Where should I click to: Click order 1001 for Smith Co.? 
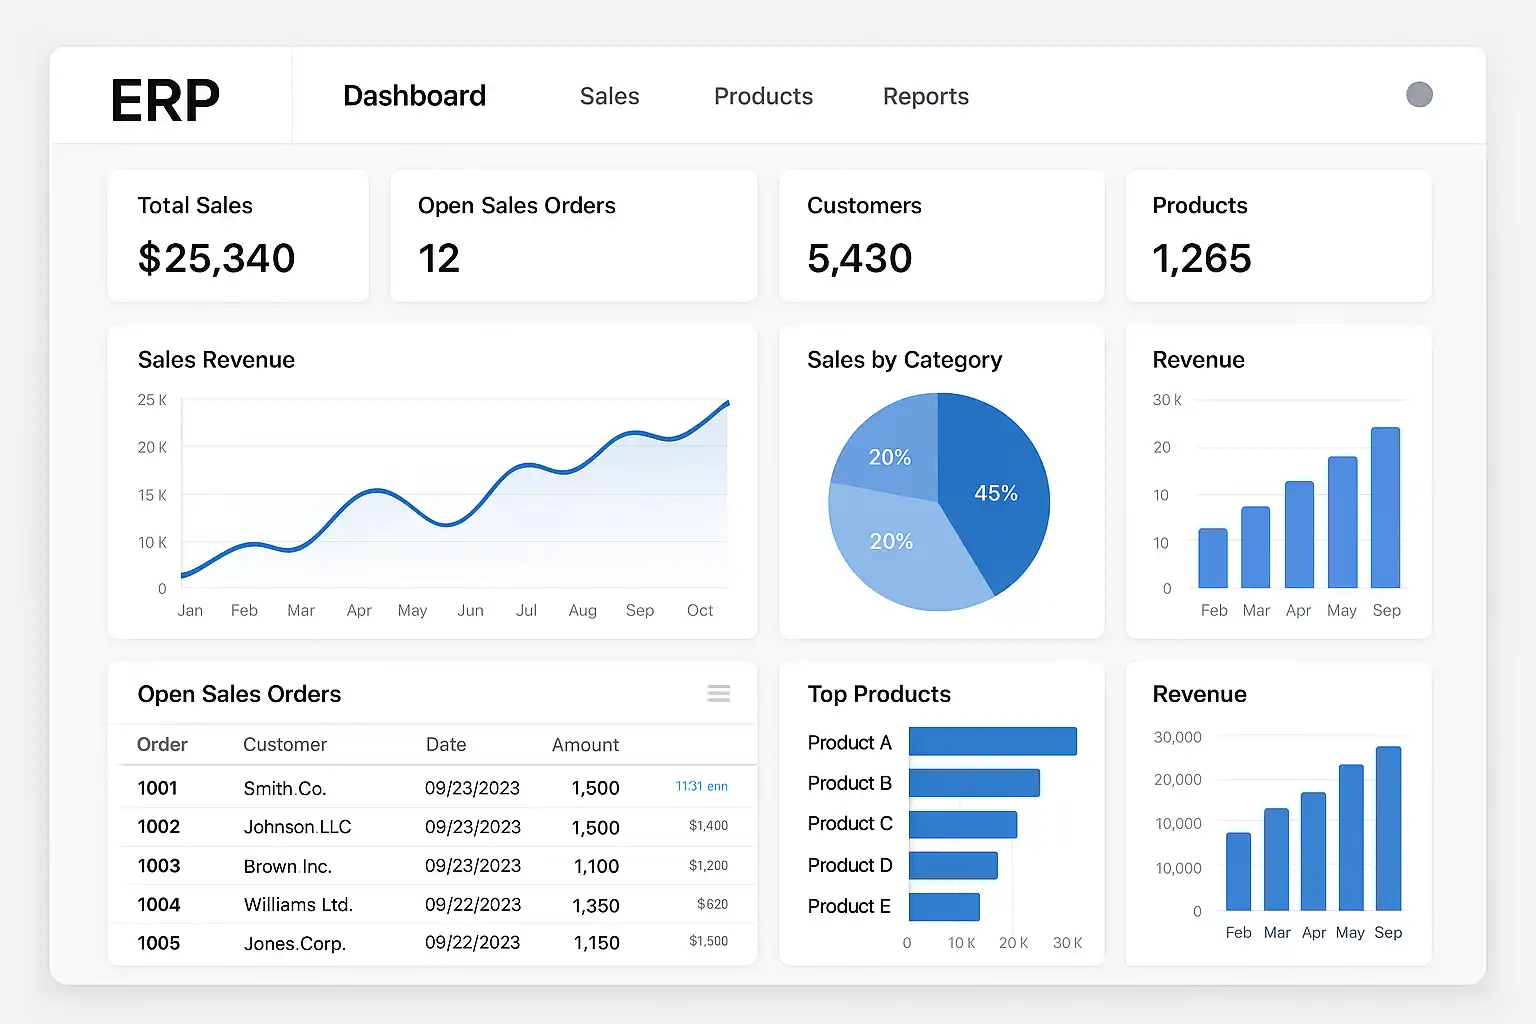(x=157, y=788)
